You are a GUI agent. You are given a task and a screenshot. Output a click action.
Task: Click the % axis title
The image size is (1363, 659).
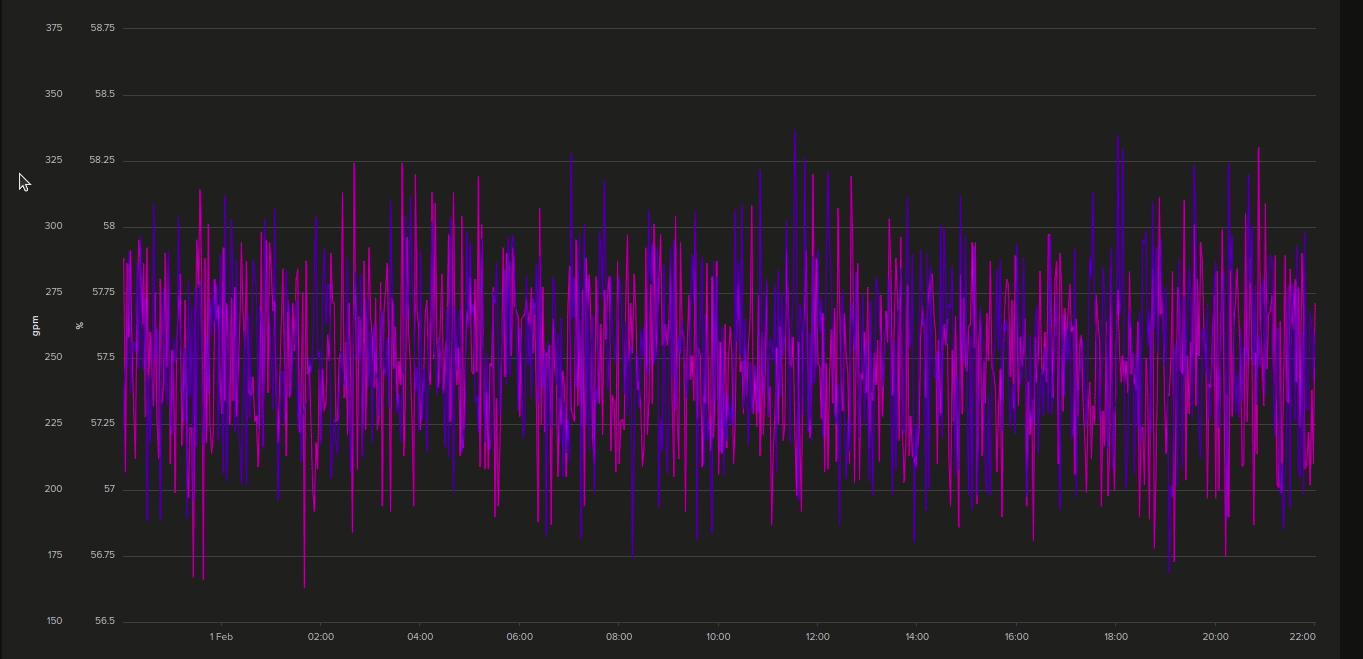click(80, 325)
